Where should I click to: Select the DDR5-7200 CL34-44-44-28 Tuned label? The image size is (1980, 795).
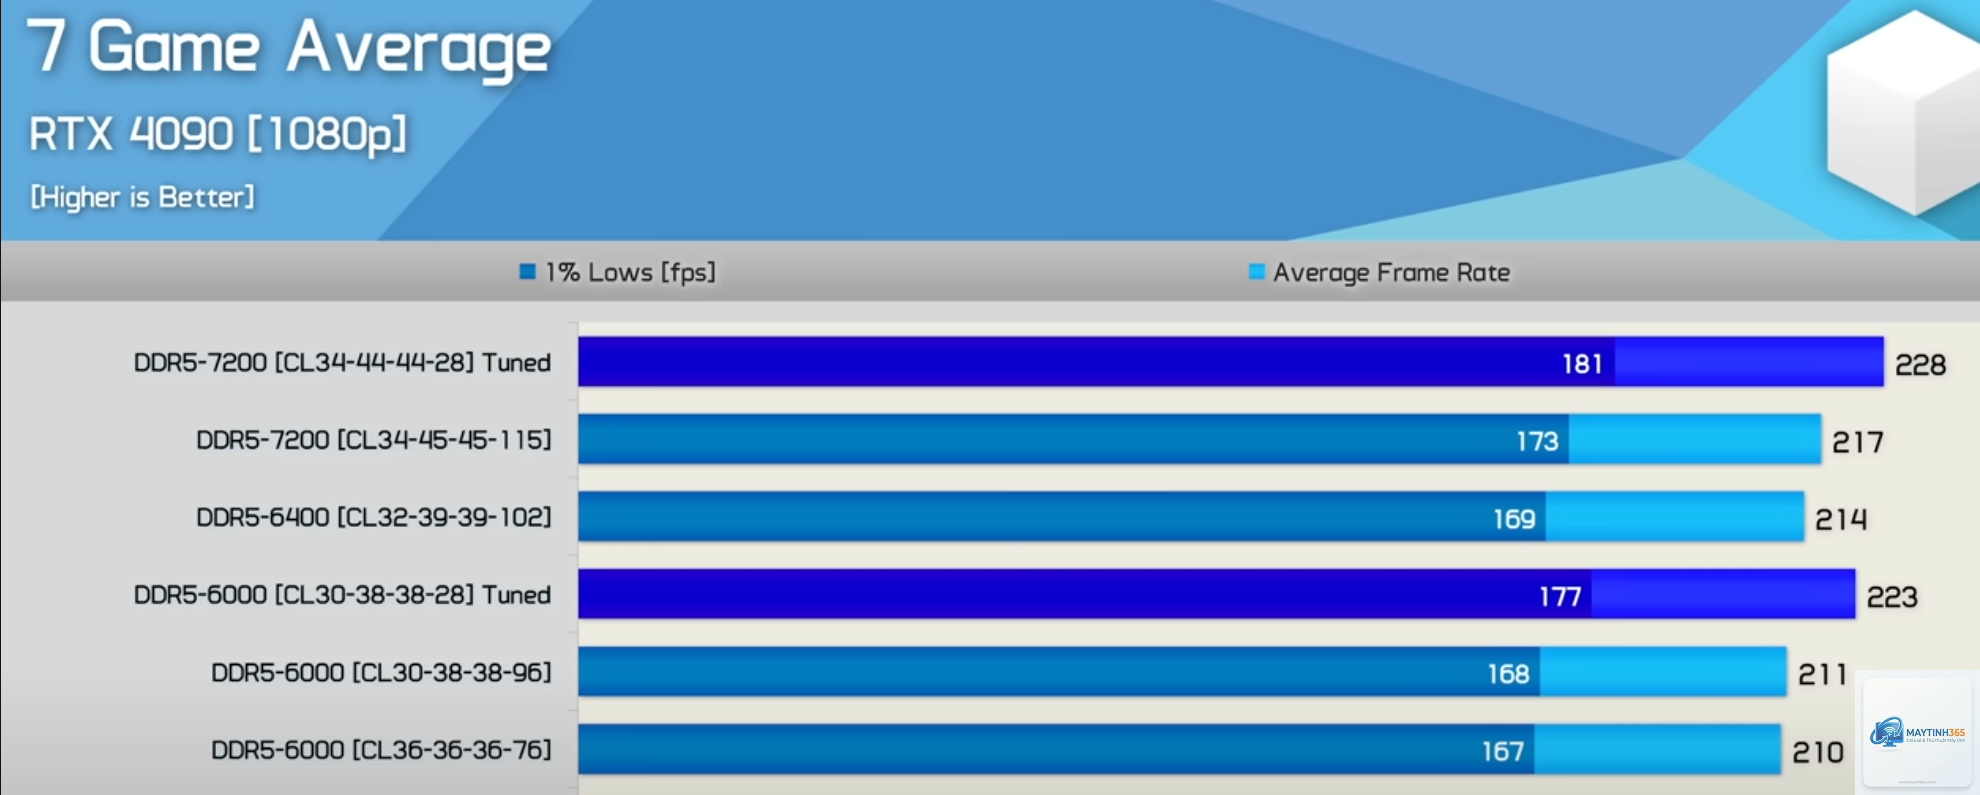pos(342,362)
